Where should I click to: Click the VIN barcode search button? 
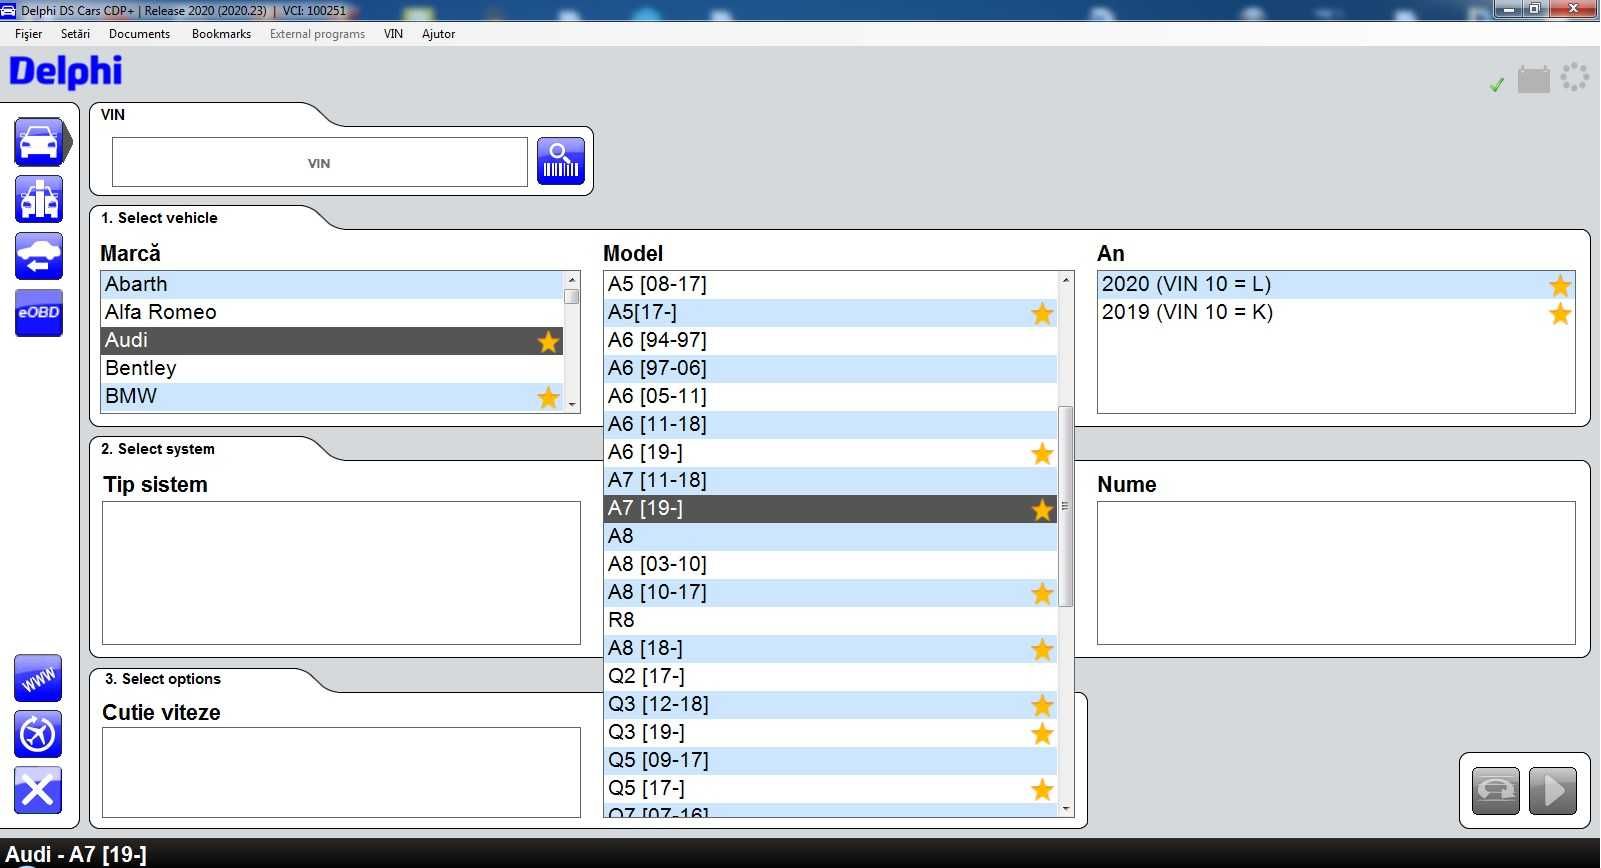point(561,161)
